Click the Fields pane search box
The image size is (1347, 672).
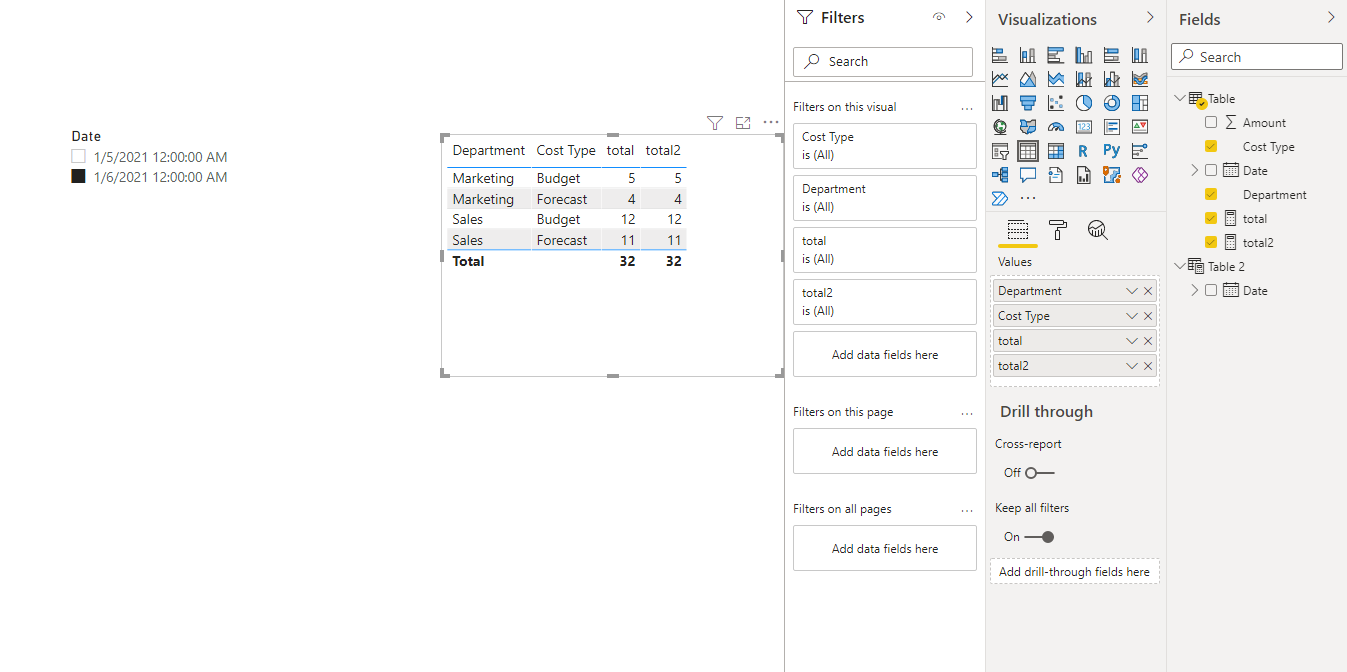1257,57
